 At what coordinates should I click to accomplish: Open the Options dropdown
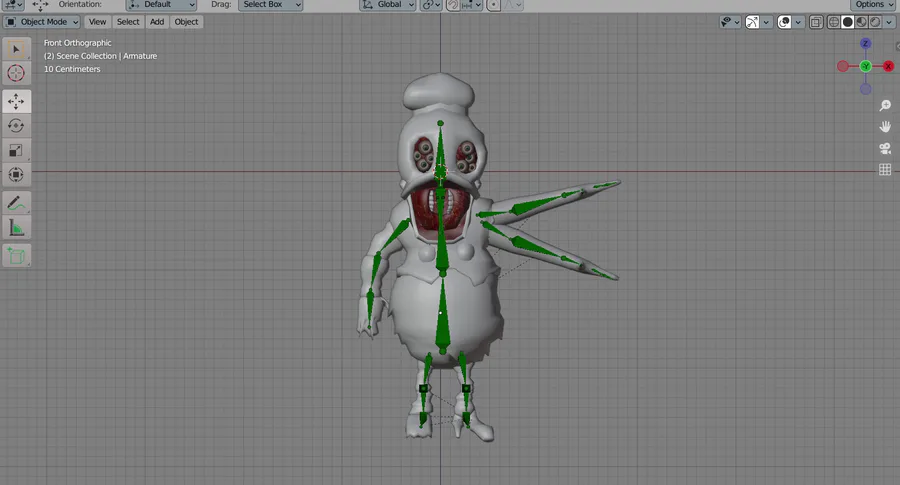click(874, 5)
